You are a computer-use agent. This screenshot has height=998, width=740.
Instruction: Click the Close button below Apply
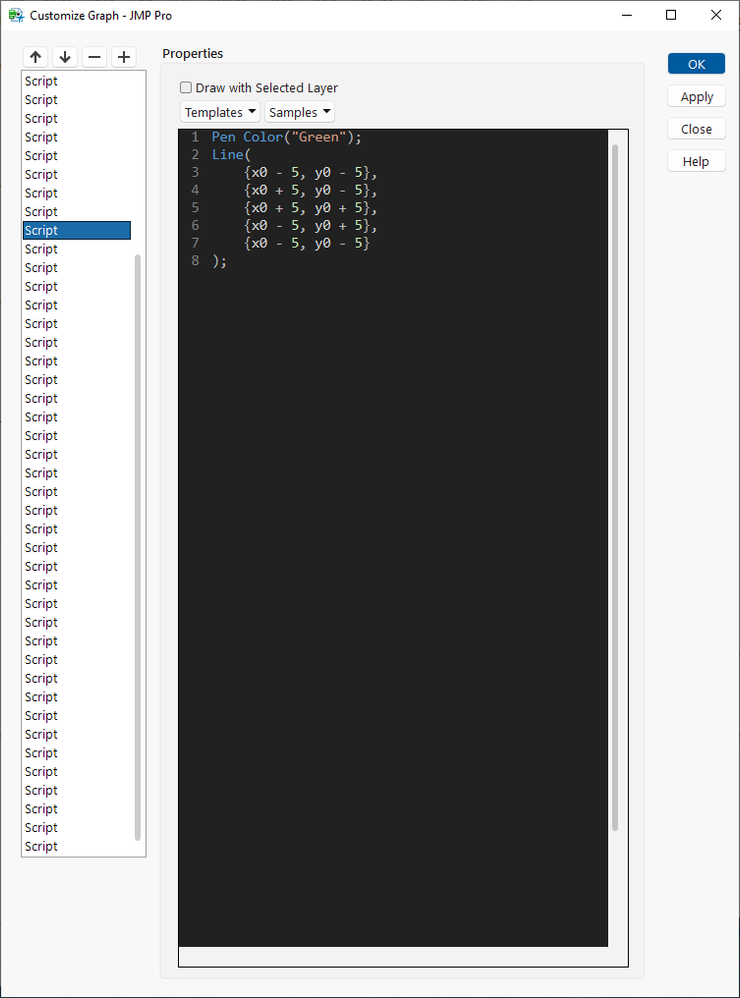pyautogui.click(x=696, y=129)
